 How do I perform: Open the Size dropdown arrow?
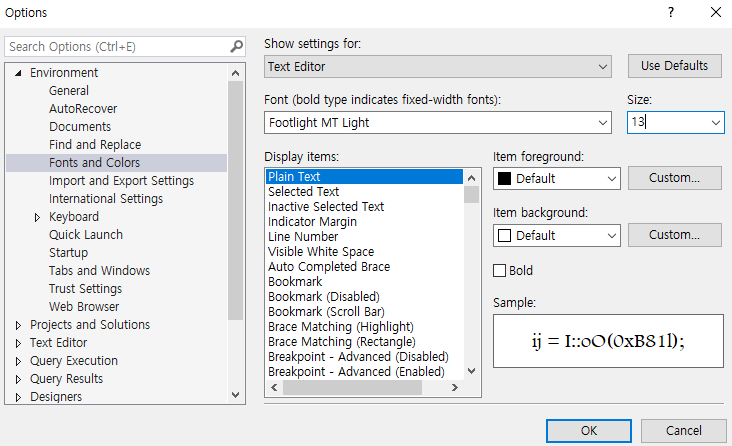pyautogui.click(x=715, y=123)
